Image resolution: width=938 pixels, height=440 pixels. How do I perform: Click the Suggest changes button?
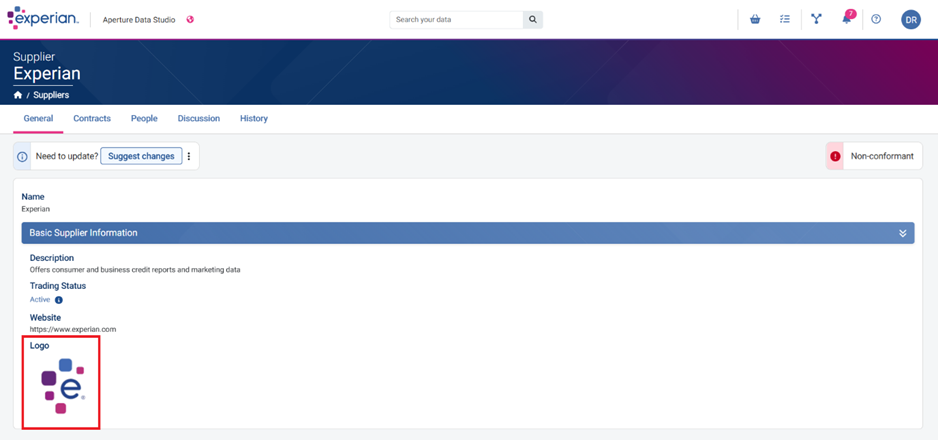141,156
